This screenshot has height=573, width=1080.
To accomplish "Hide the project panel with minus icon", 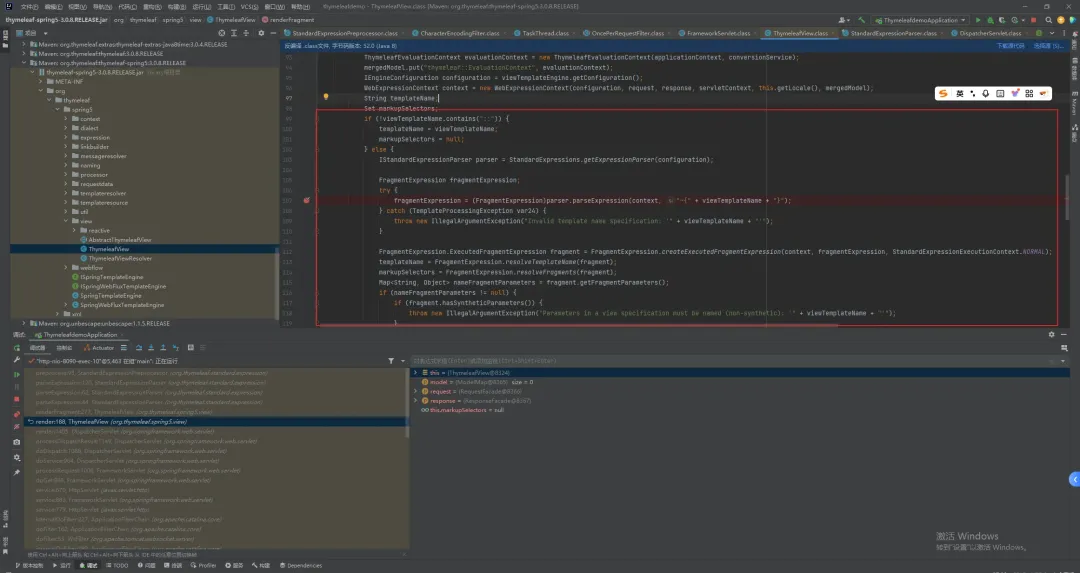I will [x=273, y=33].
